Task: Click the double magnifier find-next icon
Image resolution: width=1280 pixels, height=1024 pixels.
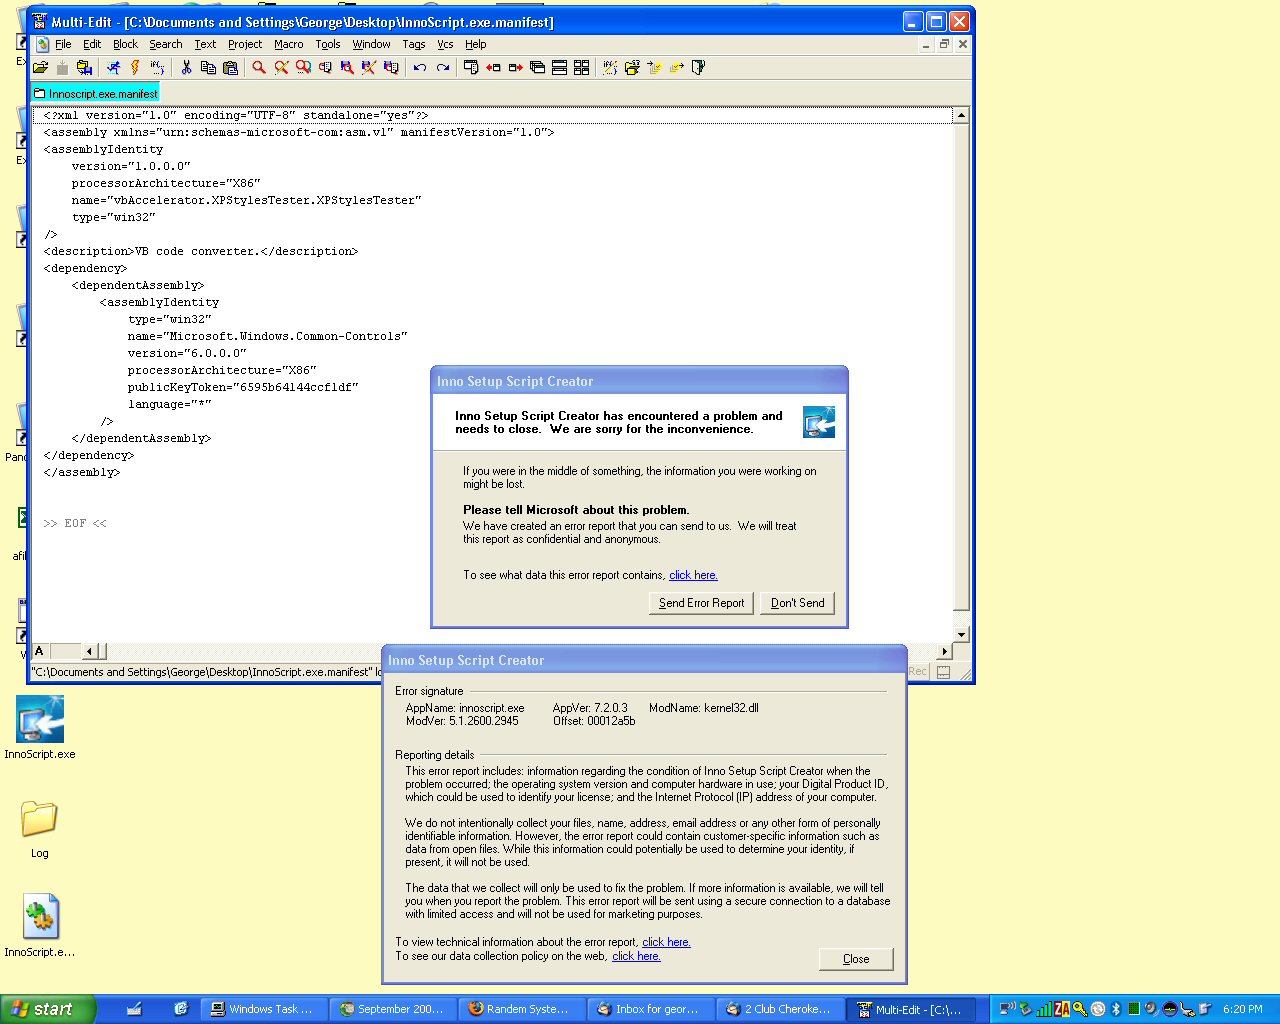Action: (x=303, y=67)
